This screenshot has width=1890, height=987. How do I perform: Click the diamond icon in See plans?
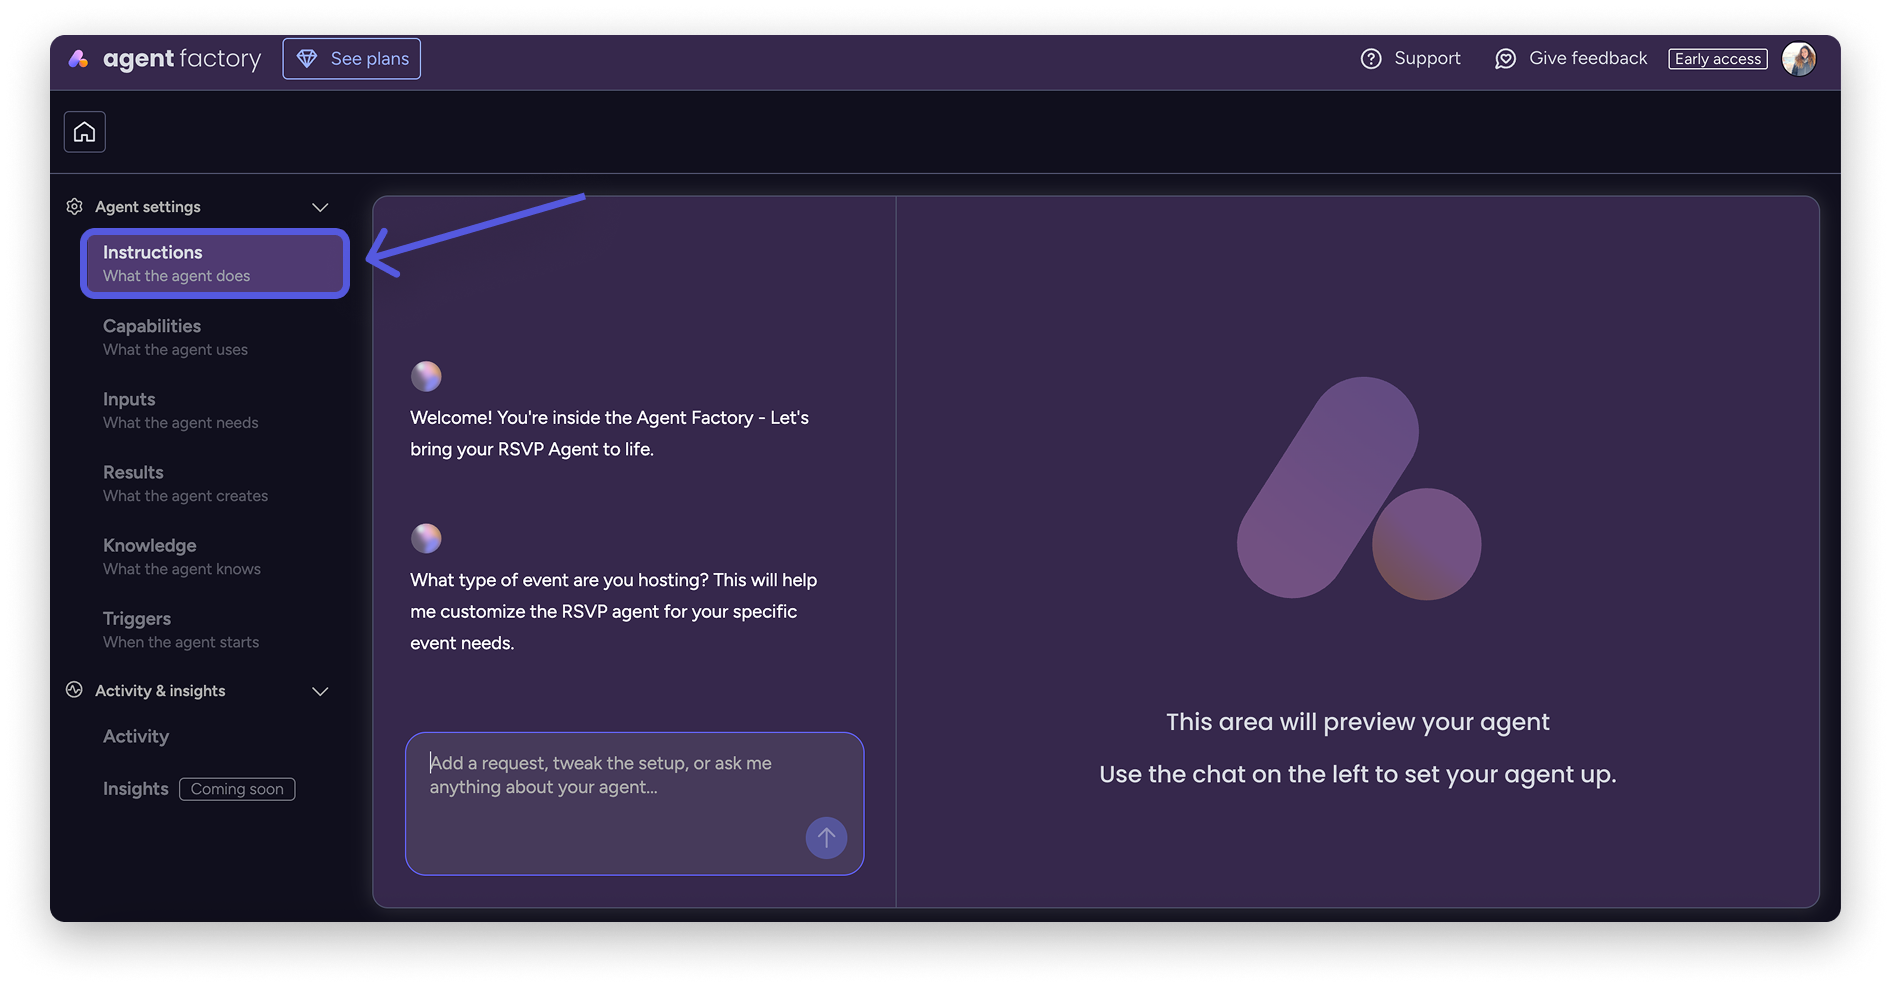tap(307, 59)
